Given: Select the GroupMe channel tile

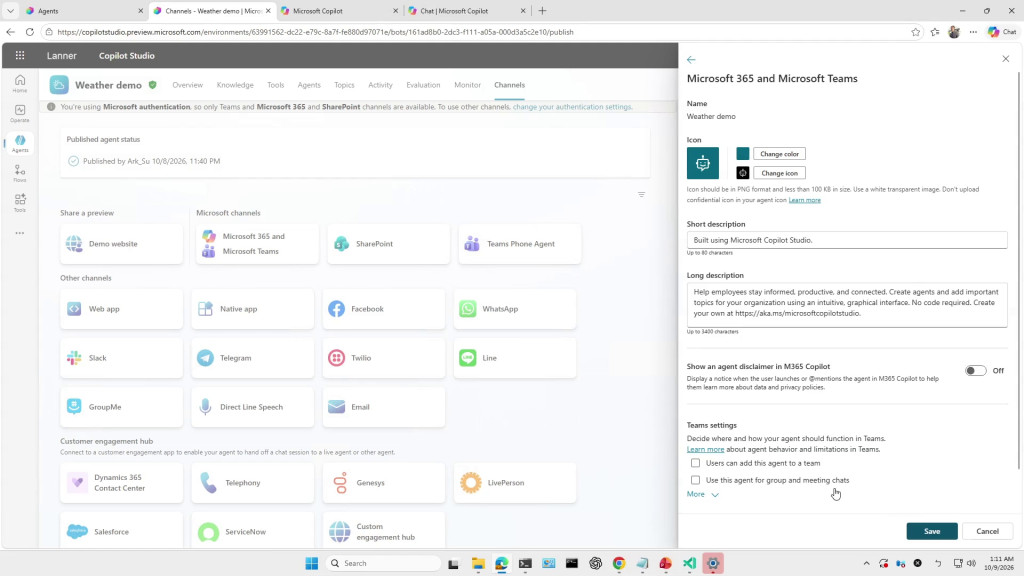Looking at the screenshot, I should [x=121, y=407].
